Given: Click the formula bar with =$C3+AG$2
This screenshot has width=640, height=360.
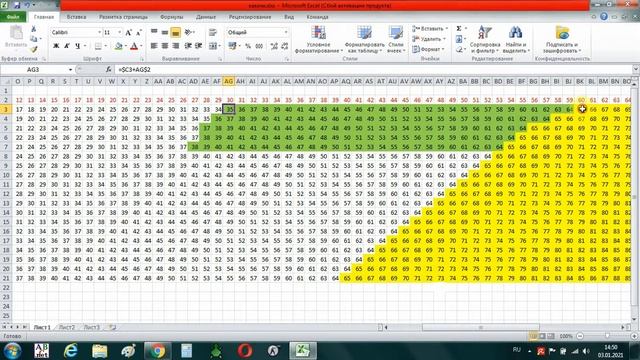Looking at the screenshot, I should pos(373,70).
